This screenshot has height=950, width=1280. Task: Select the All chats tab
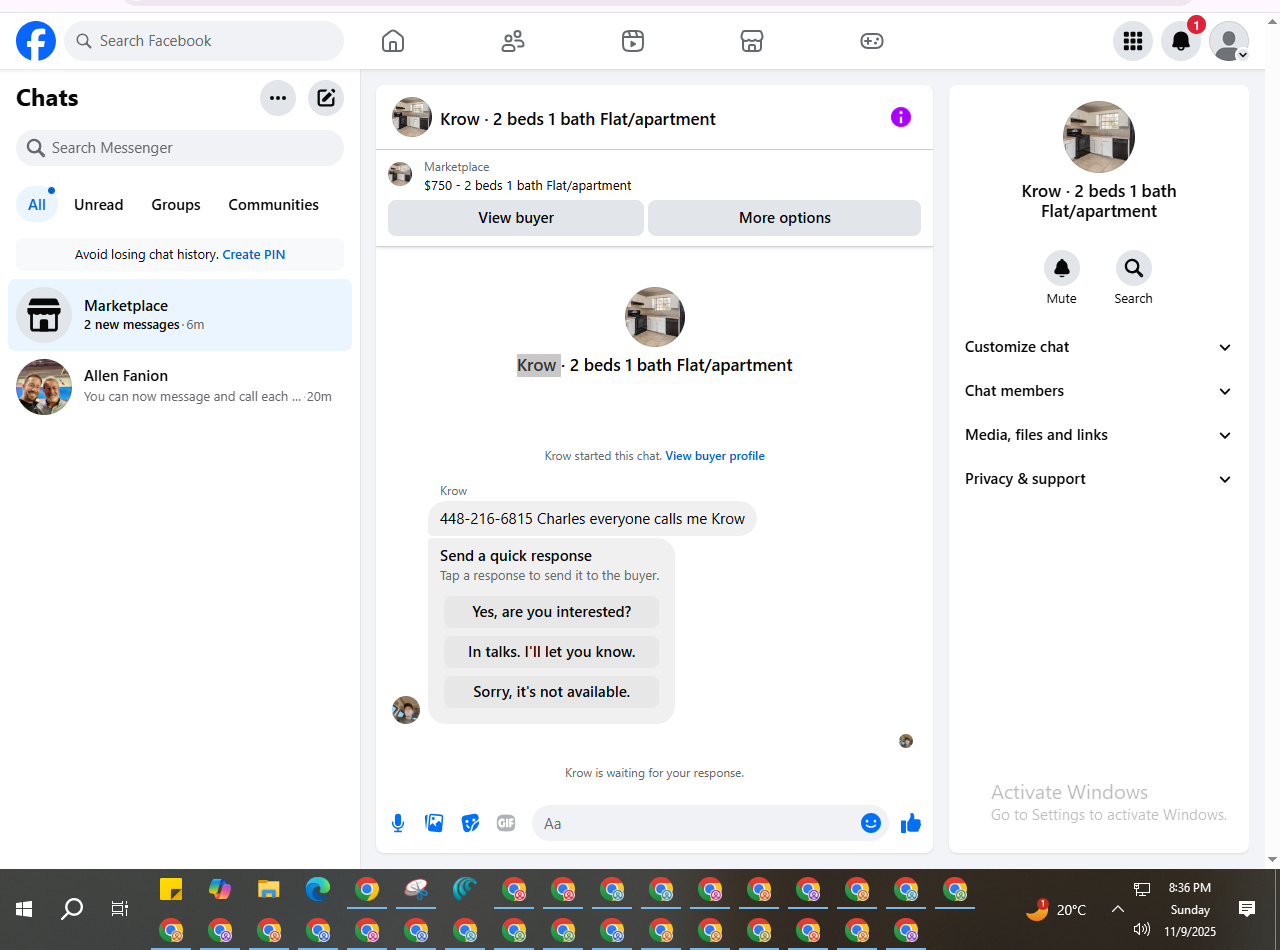[x=37, y=205]
